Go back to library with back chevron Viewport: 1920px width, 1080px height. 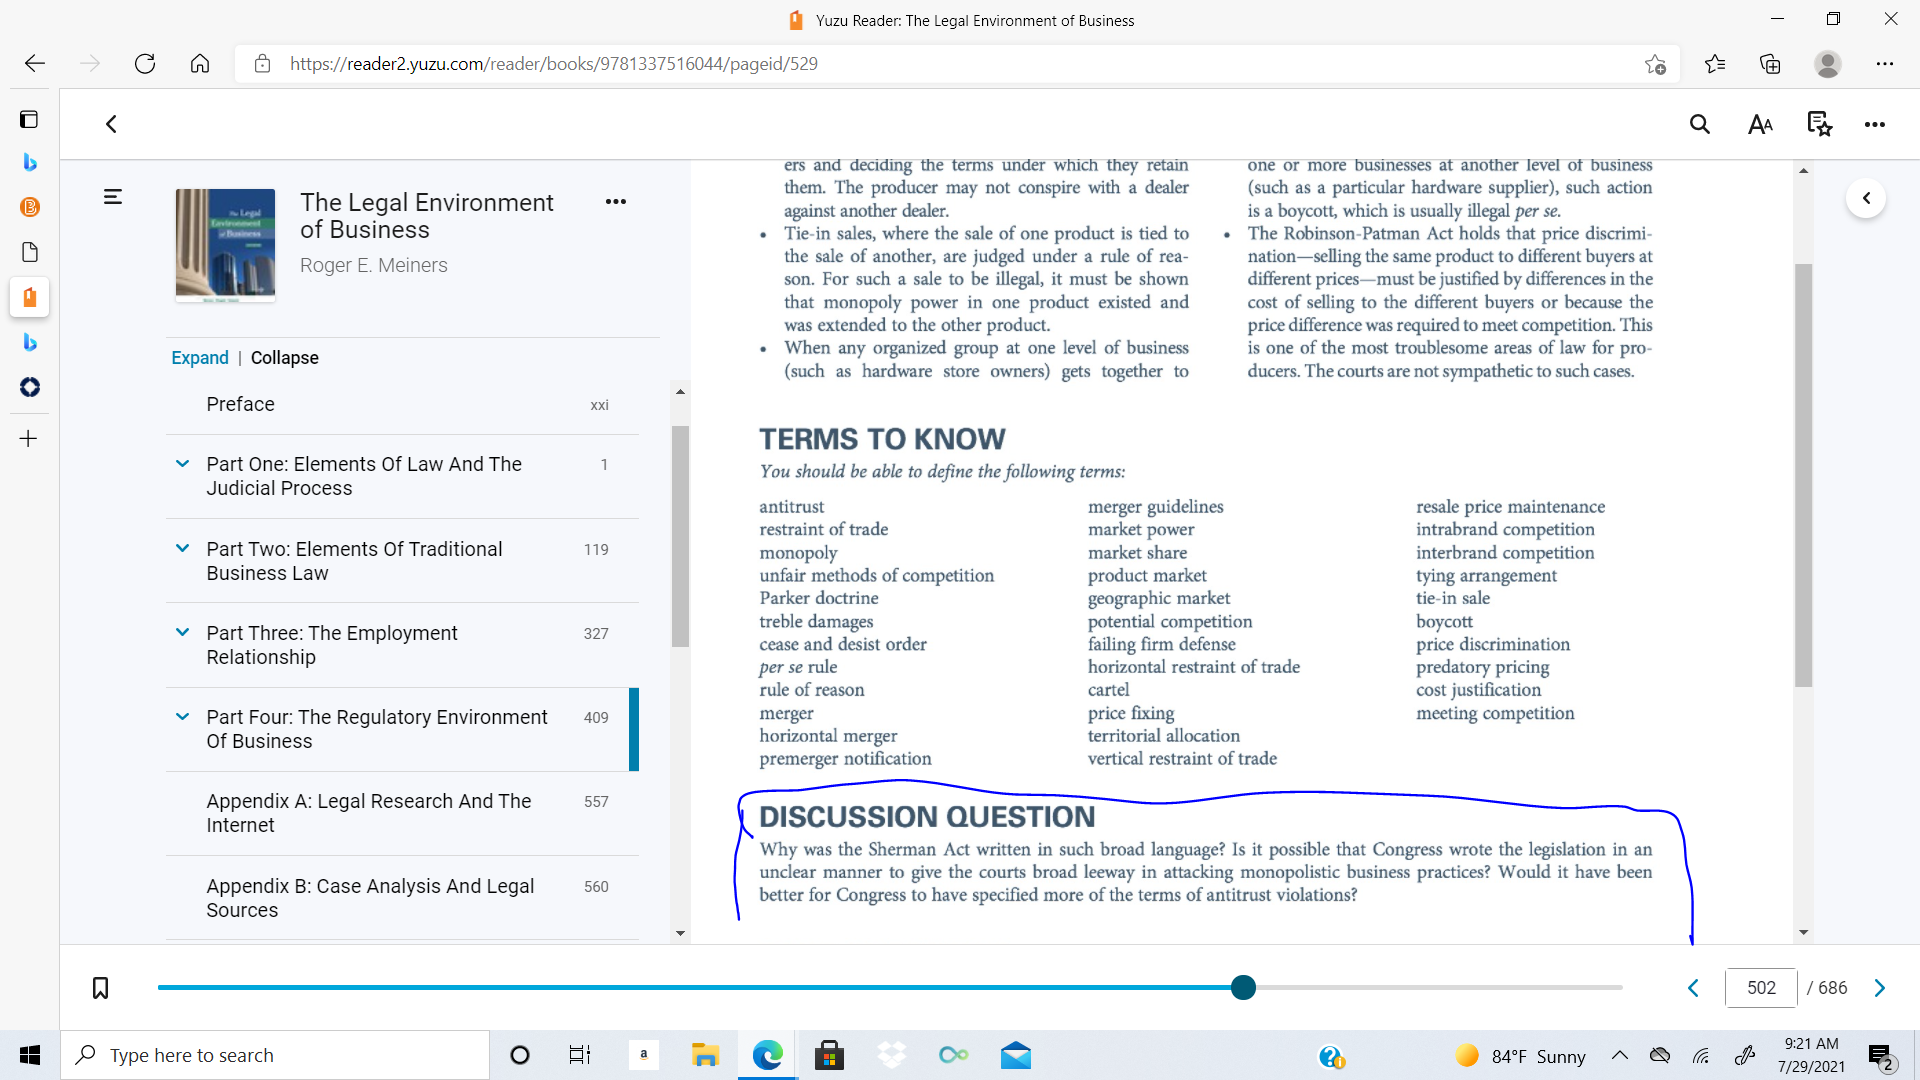pyautogui.click(x=111, y=124)
